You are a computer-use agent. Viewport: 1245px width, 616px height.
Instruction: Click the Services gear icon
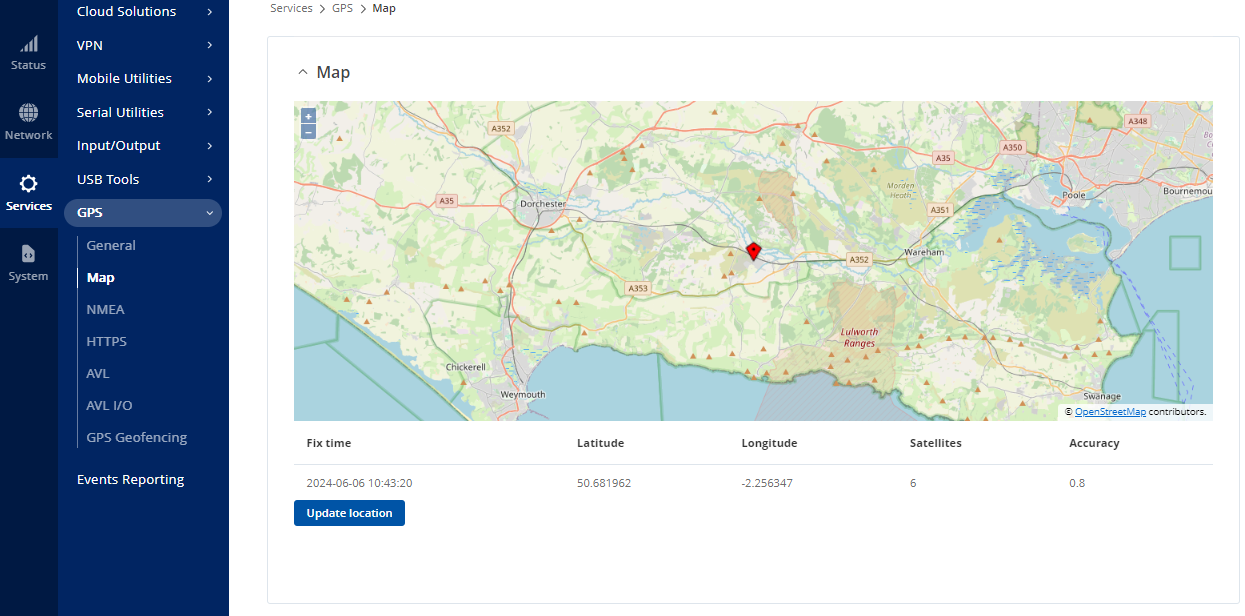[x=29, y=186]
